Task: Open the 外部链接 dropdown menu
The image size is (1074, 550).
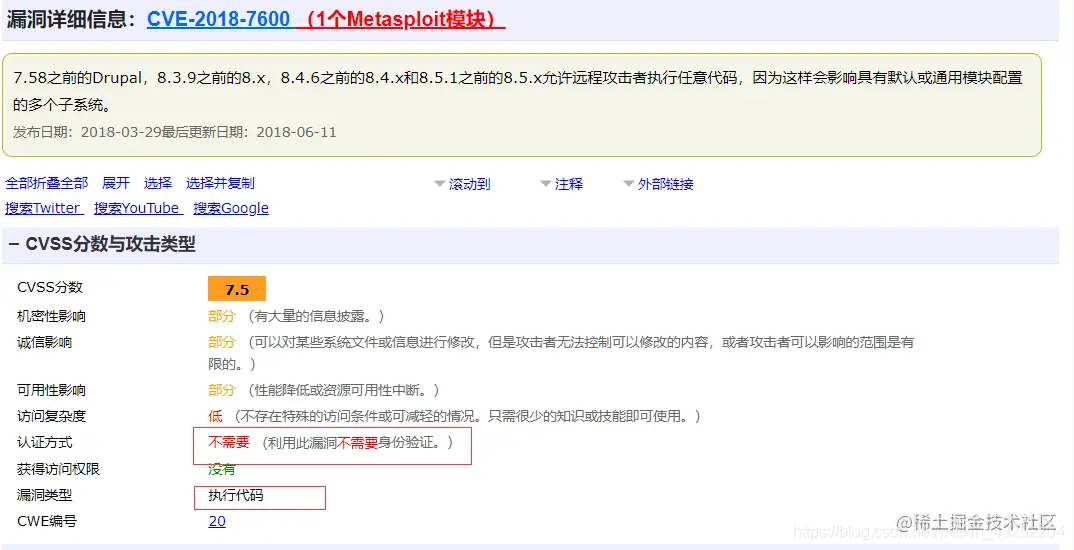Action: (x=658, y=184)
